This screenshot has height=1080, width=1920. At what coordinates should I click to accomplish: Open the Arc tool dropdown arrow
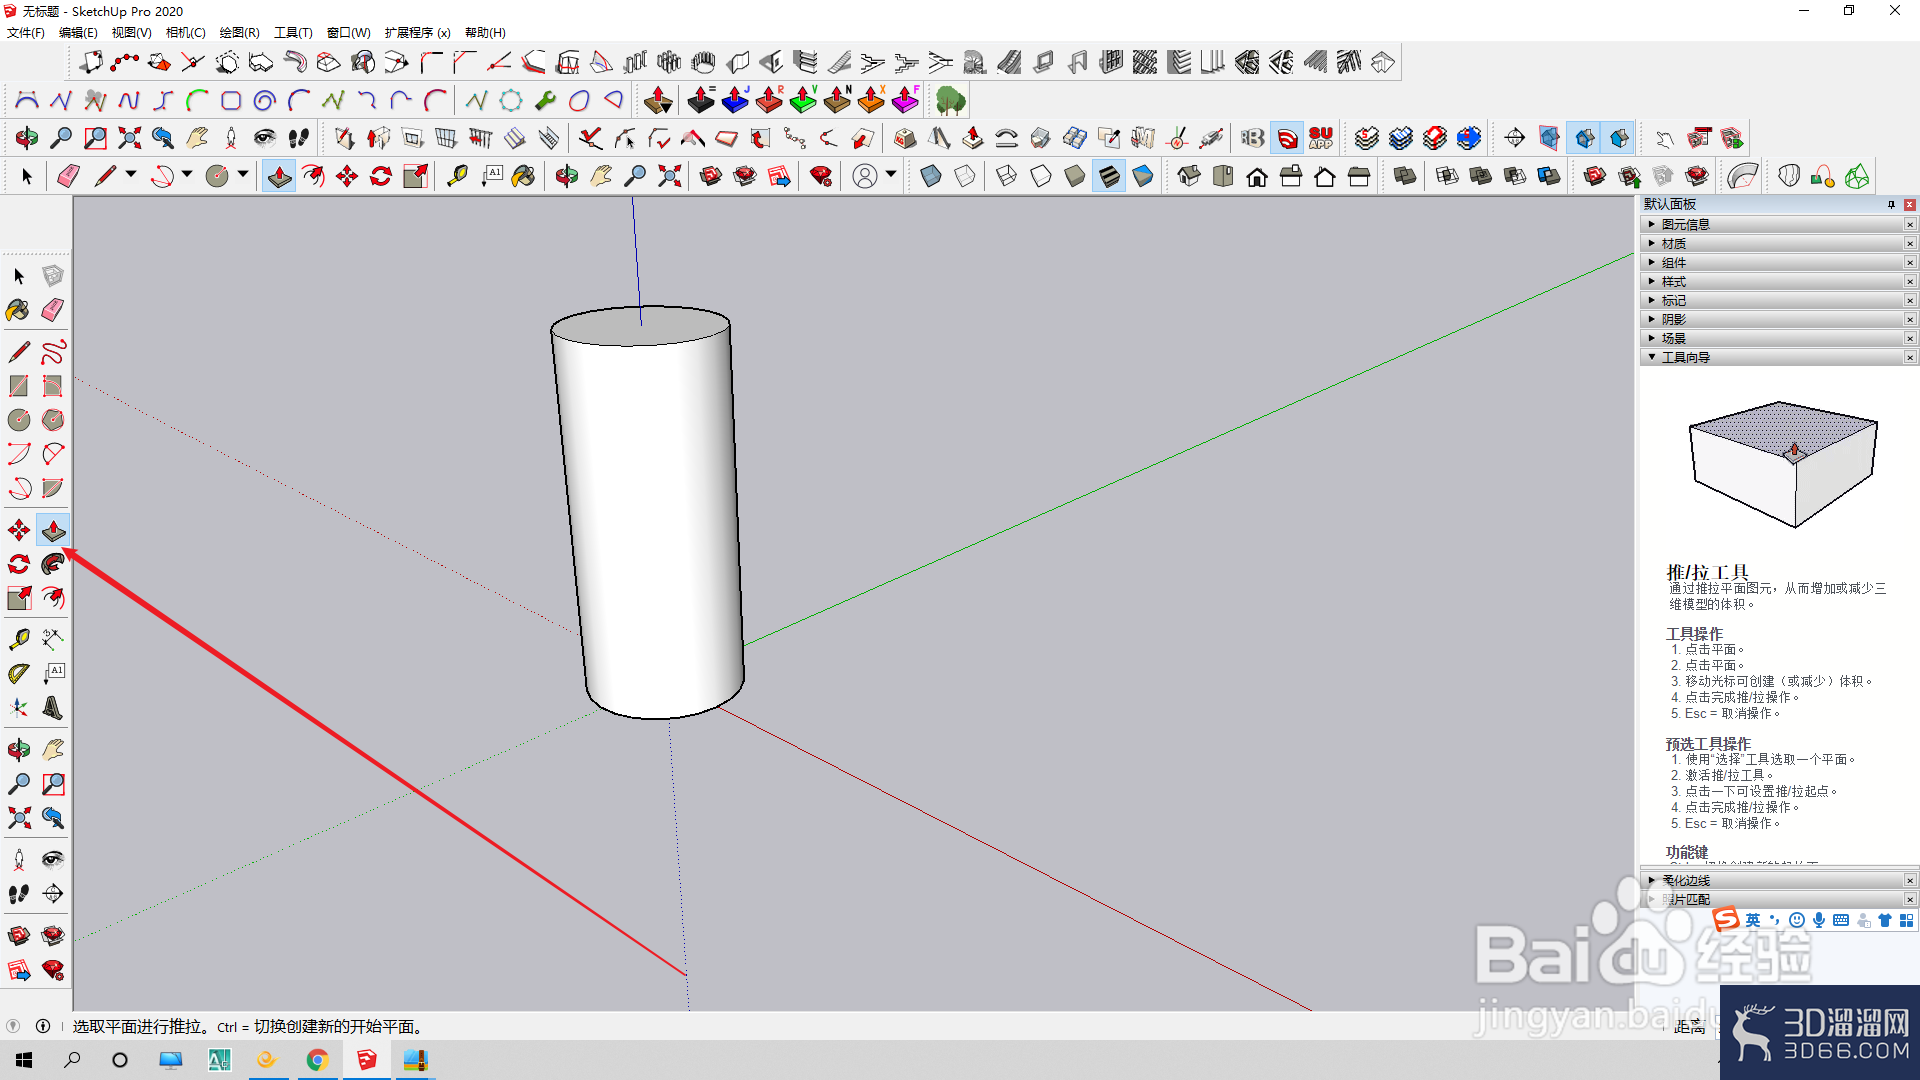click(187, 175)
